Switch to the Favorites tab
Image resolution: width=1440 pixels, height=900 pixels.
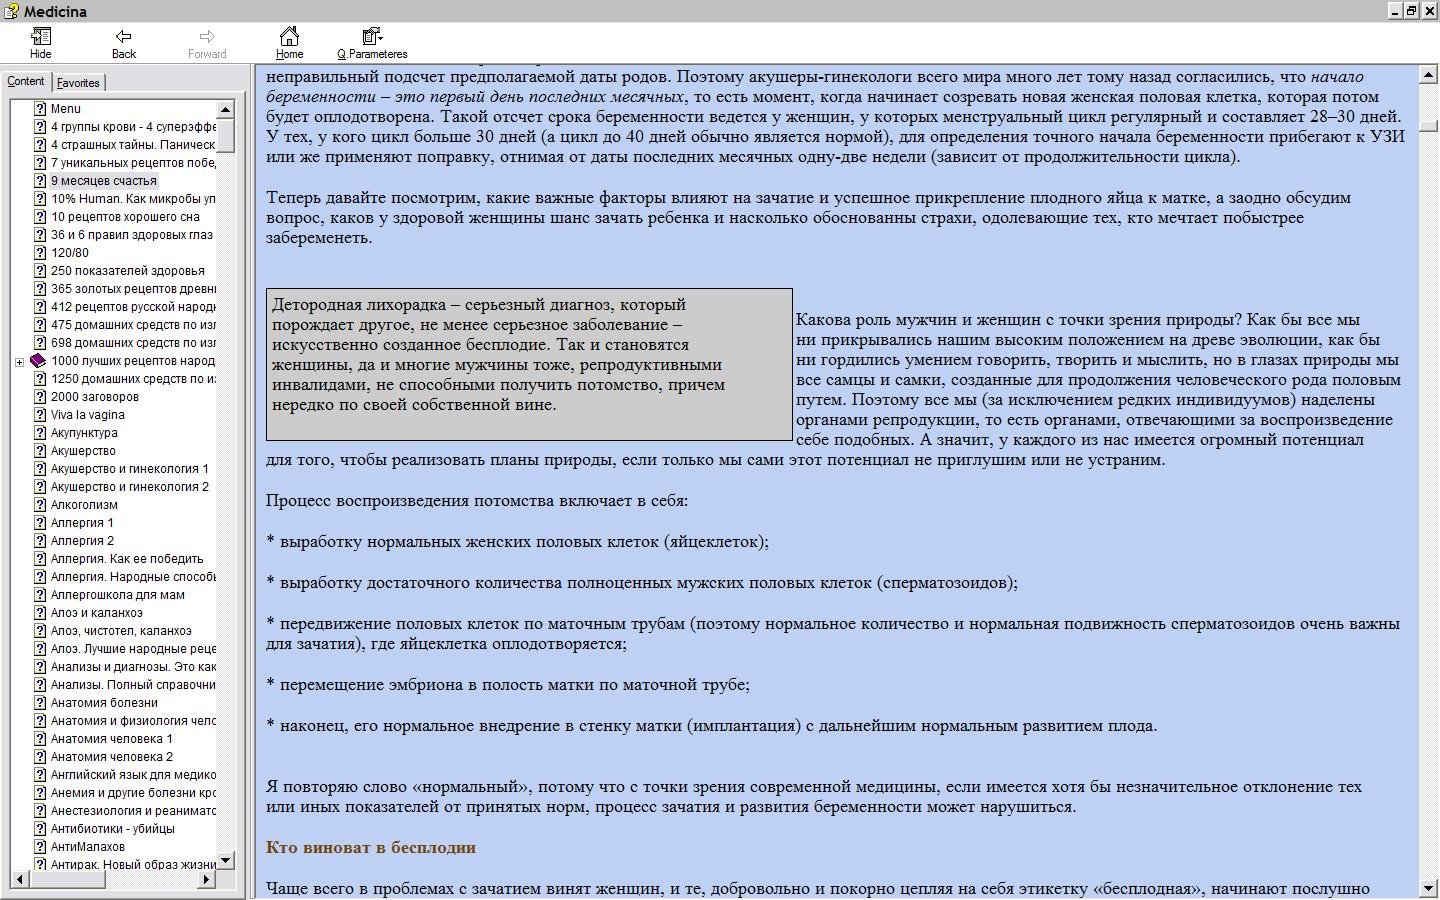(78, 83)
